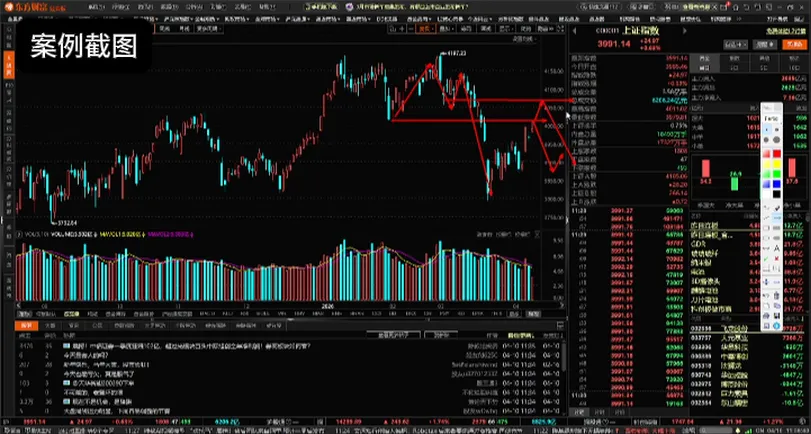Select the outlined rectangle tool in palette

[x=767, y=228]
